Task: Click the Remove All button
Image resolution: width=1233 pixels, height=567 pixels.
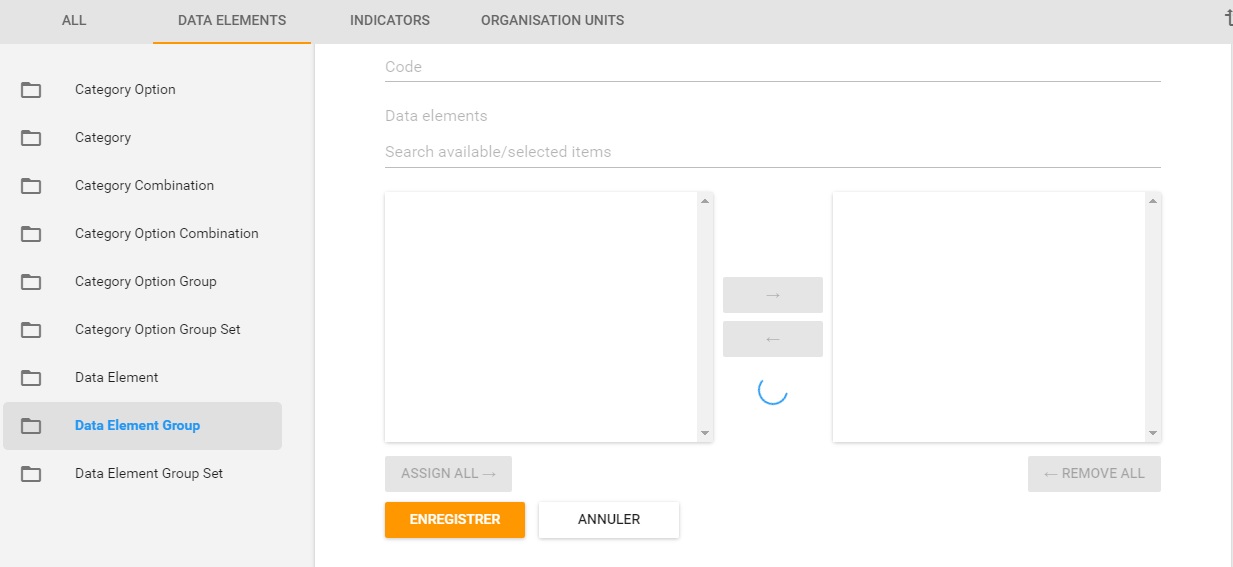Action: point(1094,474)
